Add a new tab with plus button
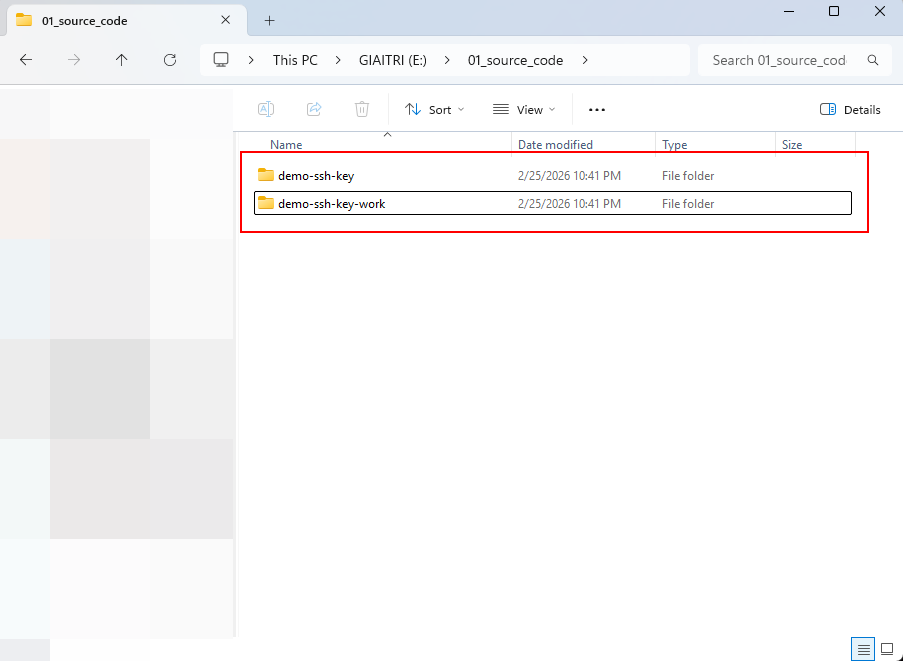 (x=269, y=20)
